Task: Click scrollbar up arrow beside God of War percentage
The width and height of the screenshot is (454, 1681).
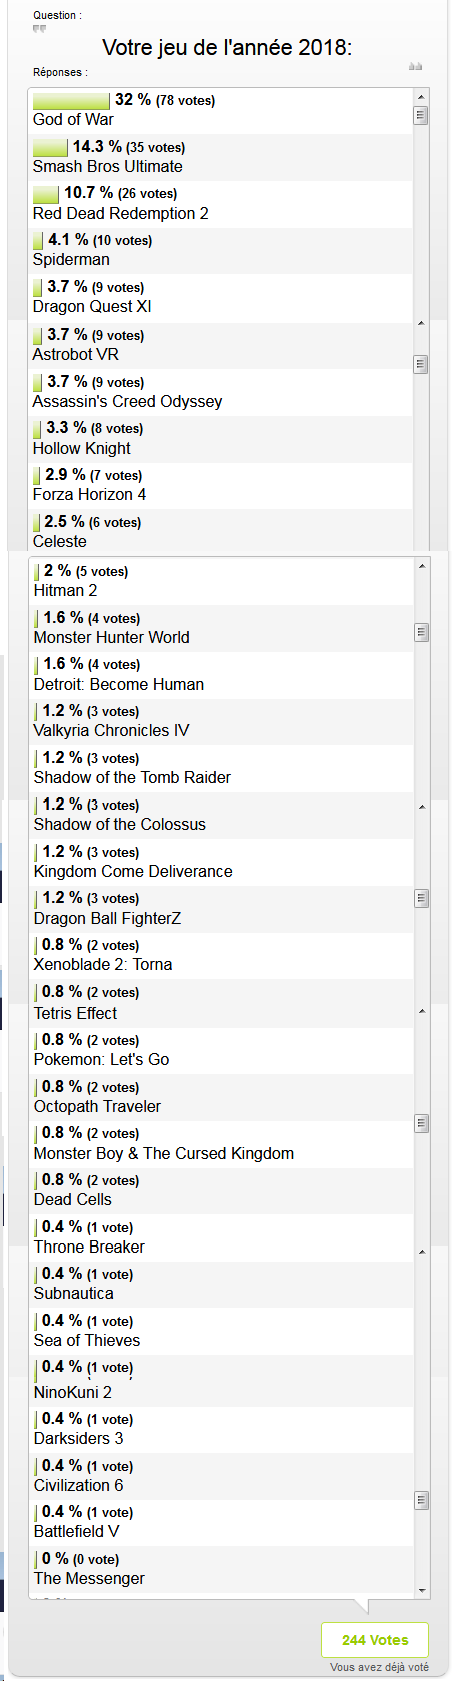Action: 421,97
